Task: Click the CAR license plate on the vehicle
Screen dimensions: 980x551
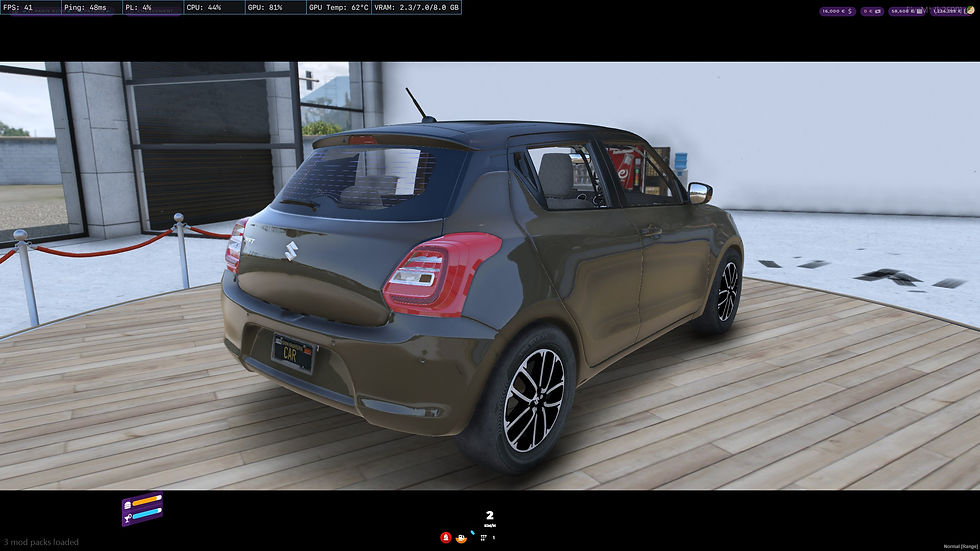Action: tap(293, 354)
